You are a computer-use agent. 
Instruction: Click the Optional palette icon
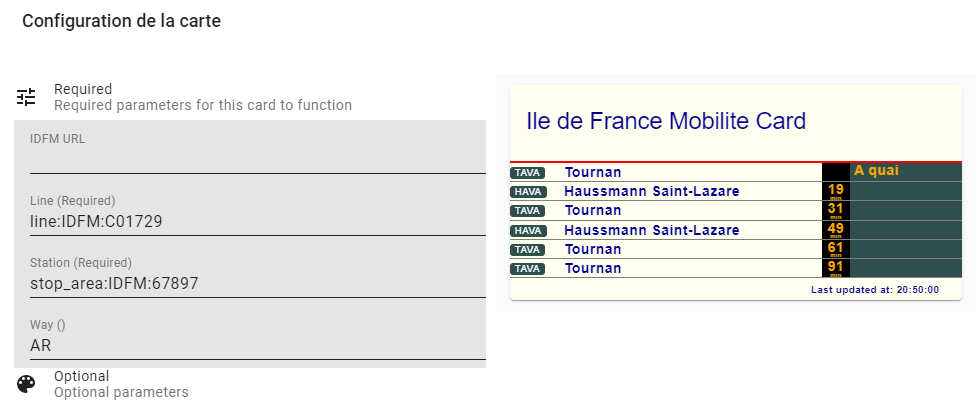click(x=26, y=384)
